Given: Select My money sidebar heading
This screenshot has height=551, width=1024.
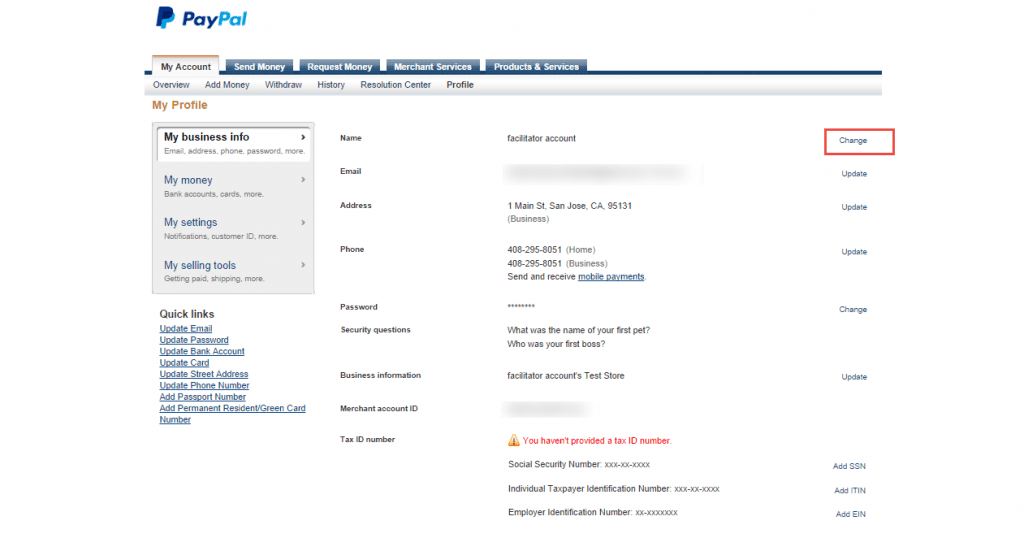Looking at the screenshot, I should coord(188,180).
